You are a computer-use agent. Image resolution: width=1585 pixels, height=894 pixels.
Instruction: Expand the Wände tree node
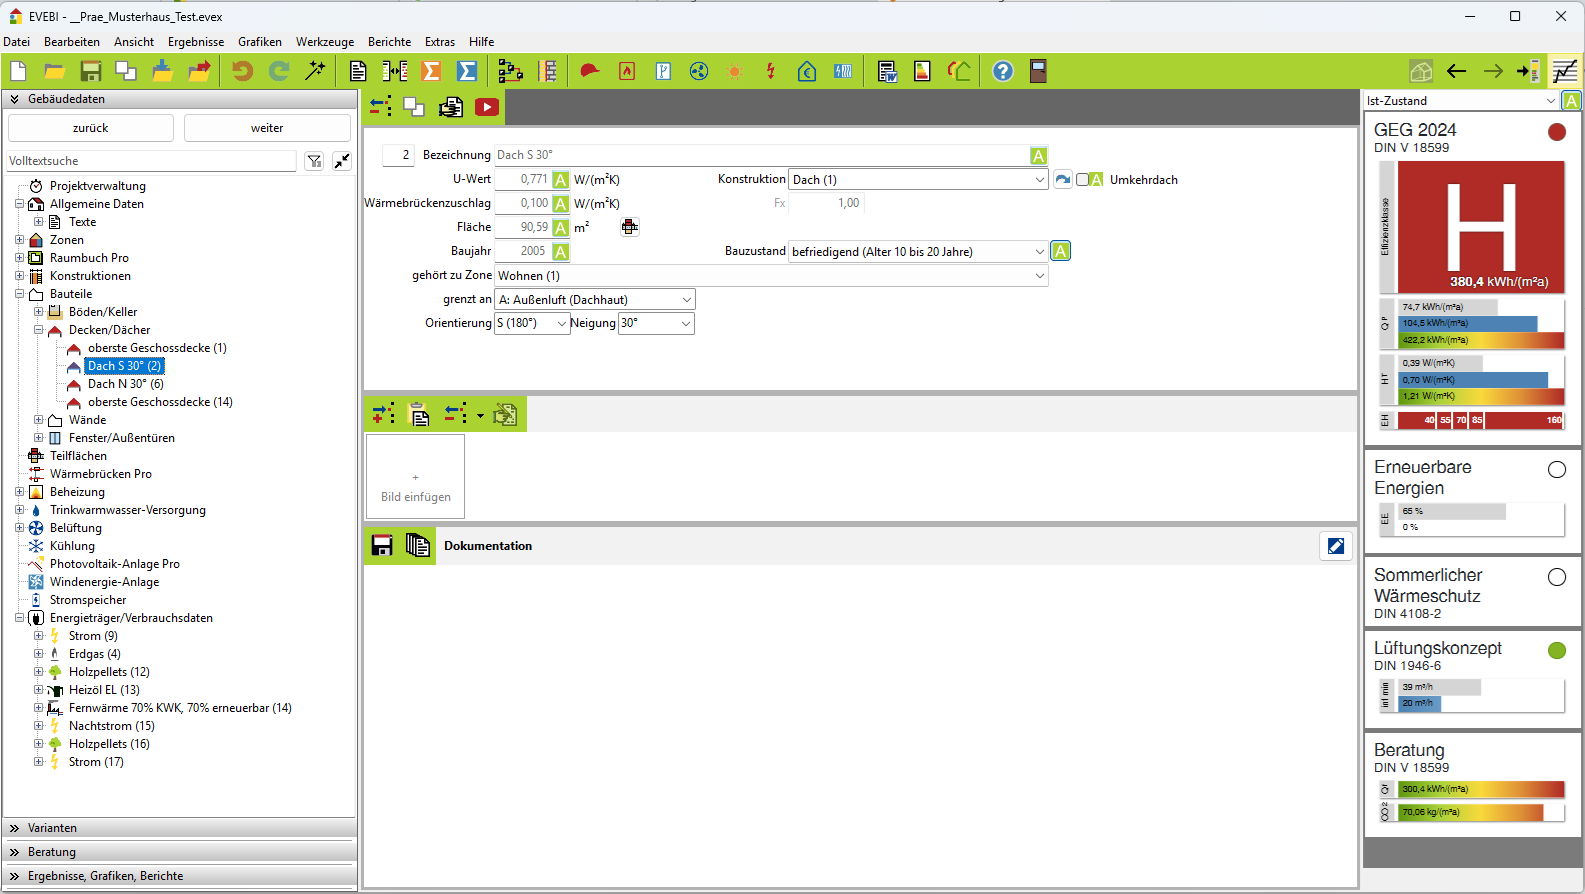[x=39, y=420]
